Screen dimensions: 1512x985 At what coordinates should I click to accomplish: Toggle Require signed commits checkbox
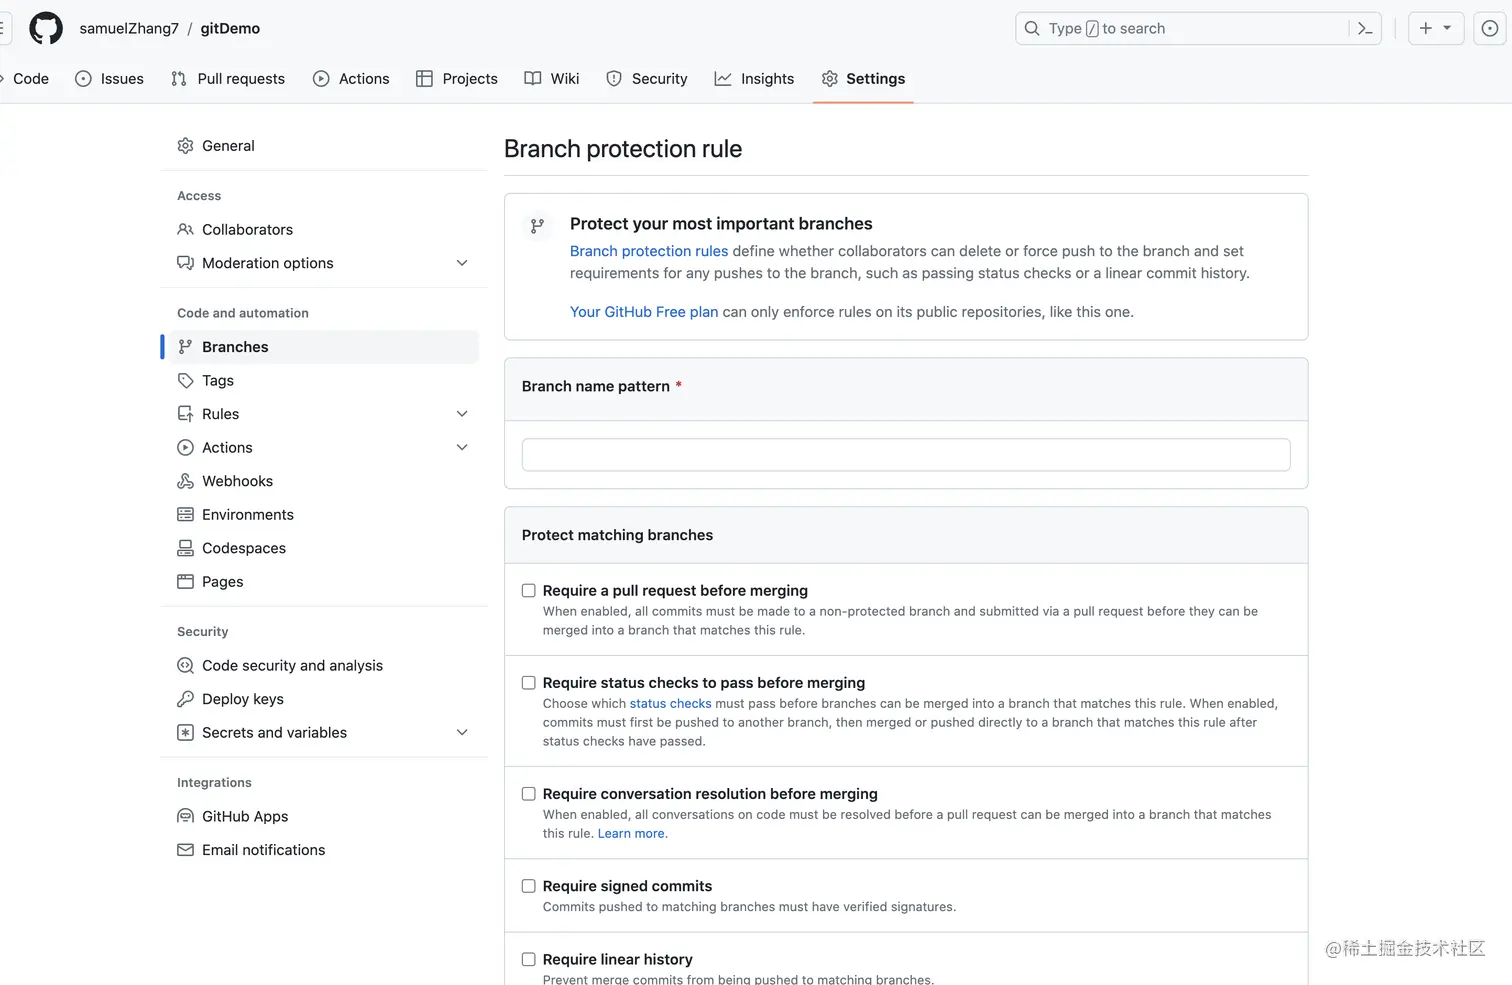[529, 886]
